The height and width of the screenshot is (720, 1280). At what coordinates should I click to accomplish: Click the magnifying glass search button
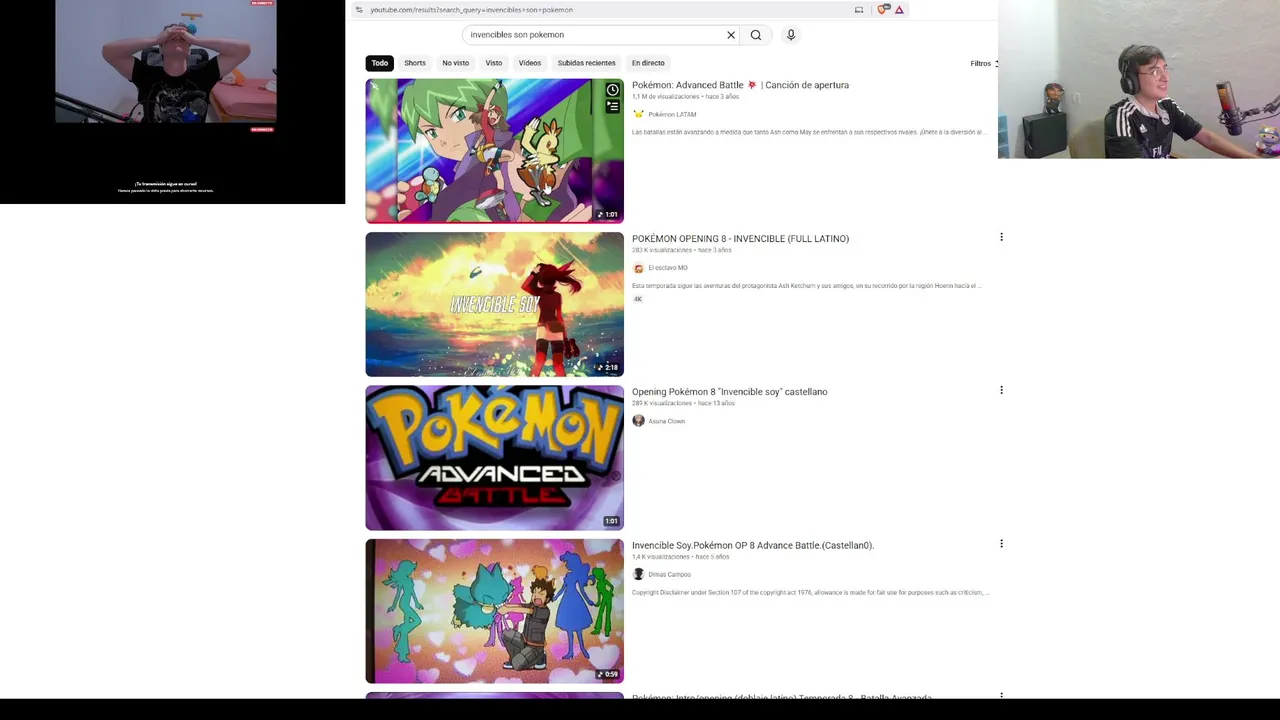pyautogui.click(x=756, y=35)
